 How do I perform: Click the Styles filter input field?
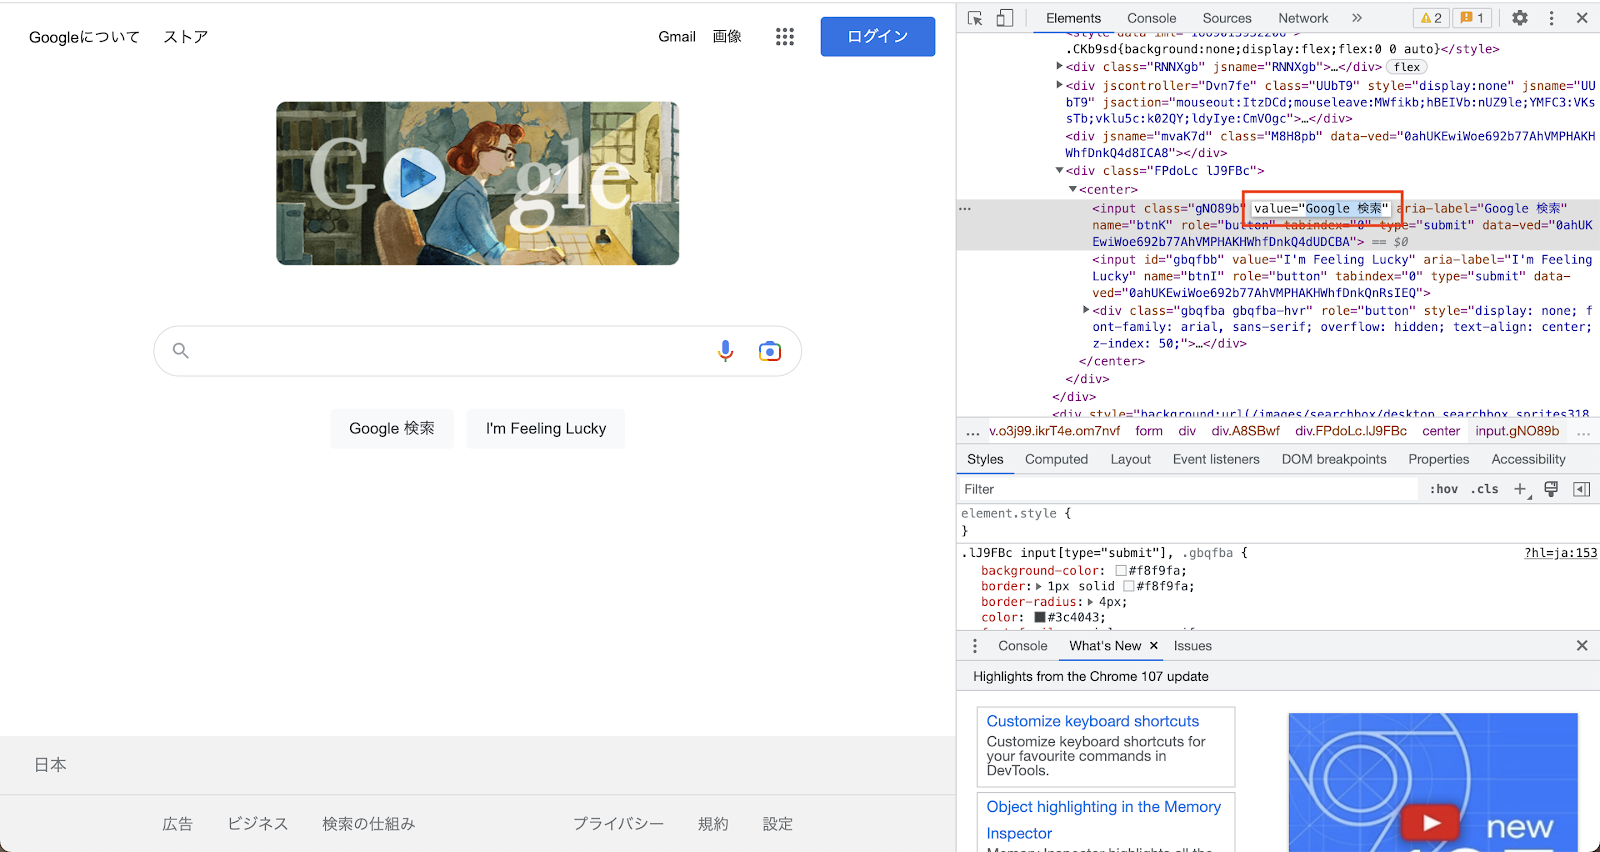(1187, 489)
